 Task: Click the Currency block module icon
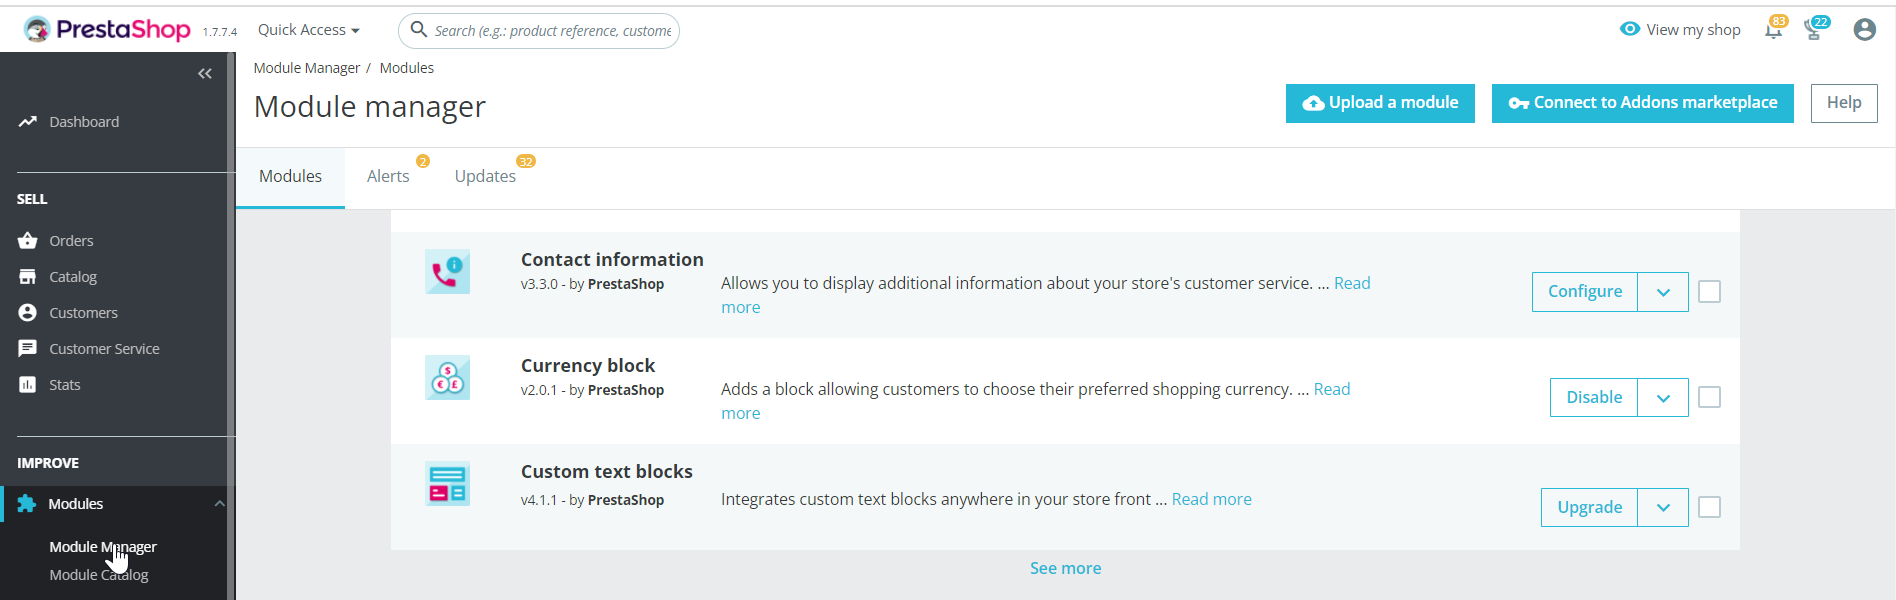click(x=447, y=378)
